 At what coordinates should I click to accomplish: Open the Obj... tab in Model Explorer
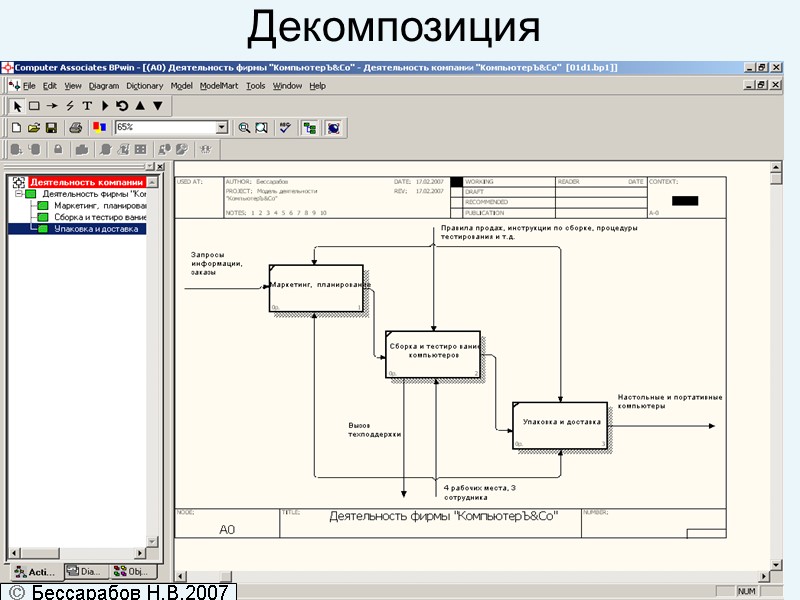(130, 571)
